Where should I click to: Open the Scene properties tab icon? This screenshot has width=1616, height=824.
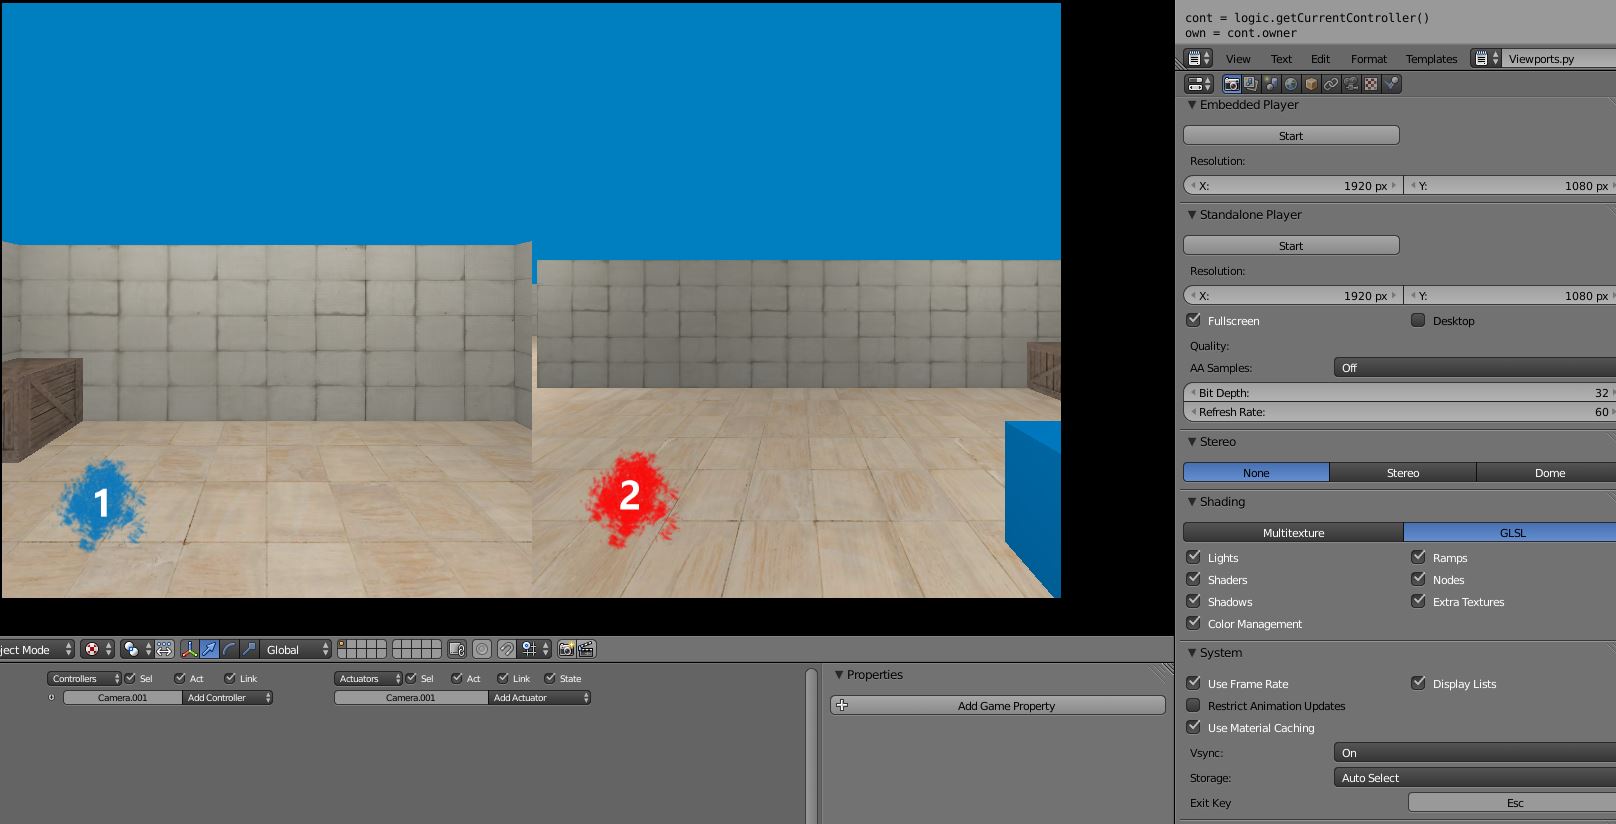pyautogui.click(x=1271, y=84)
